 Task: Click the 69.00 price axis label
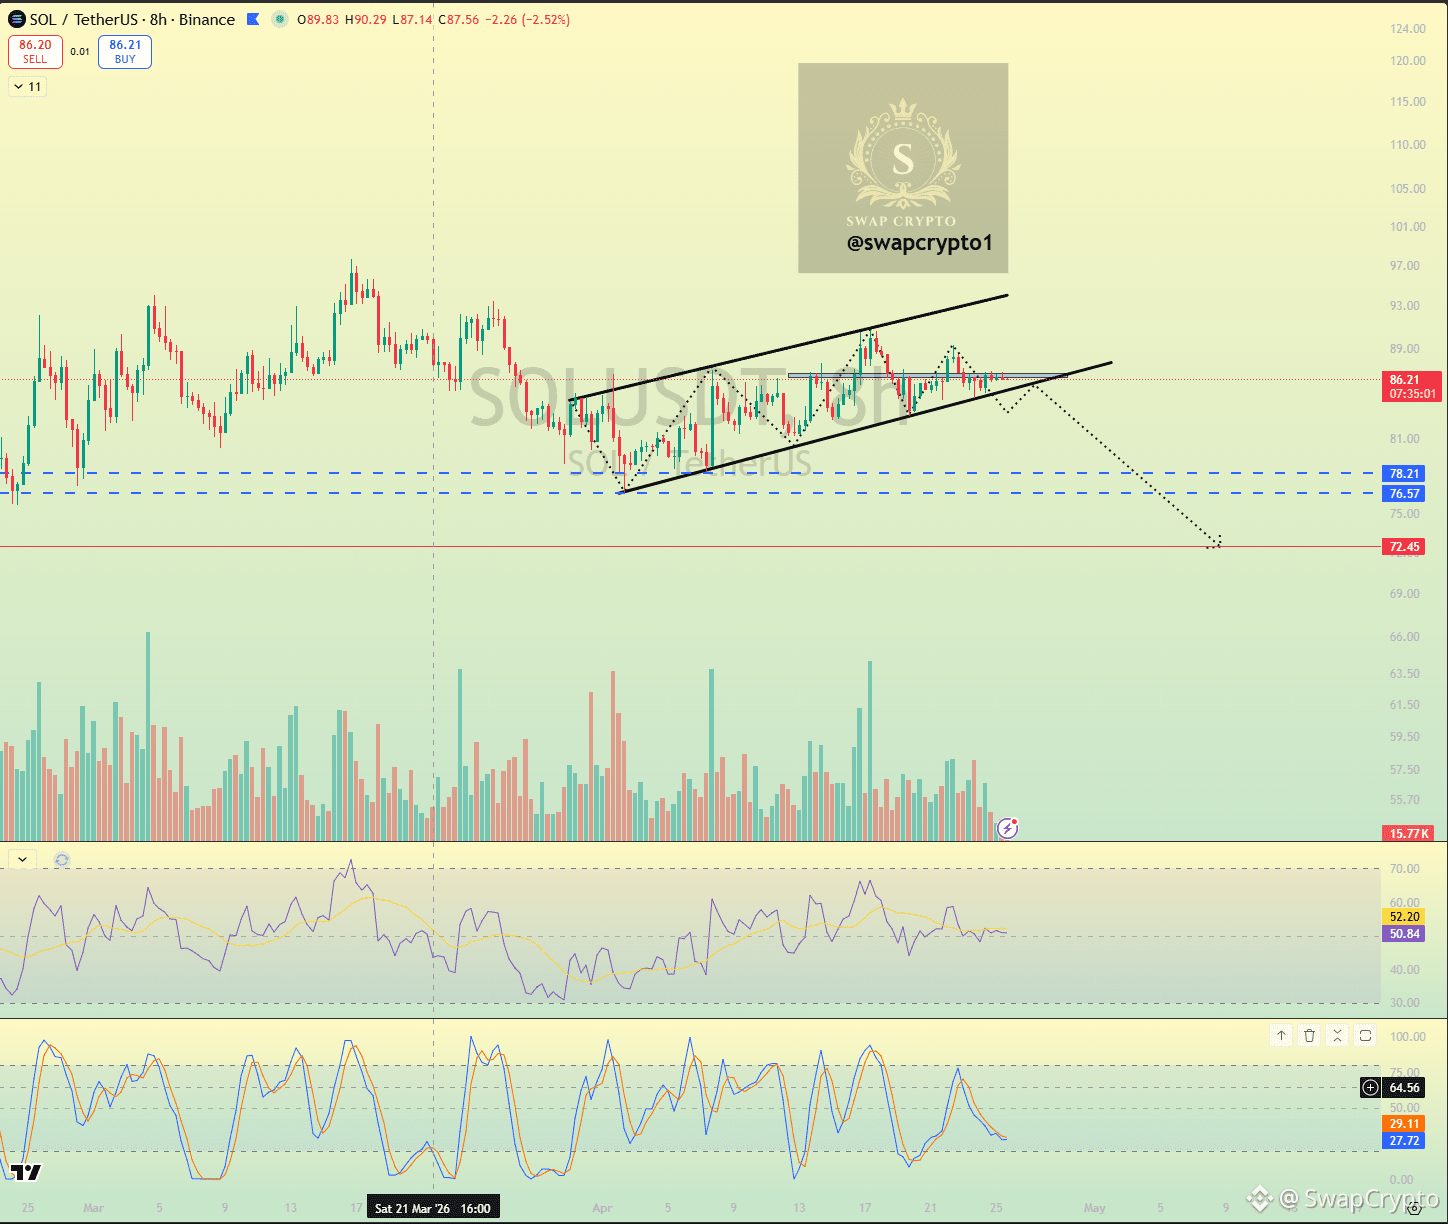click(x=1405, y=594)
